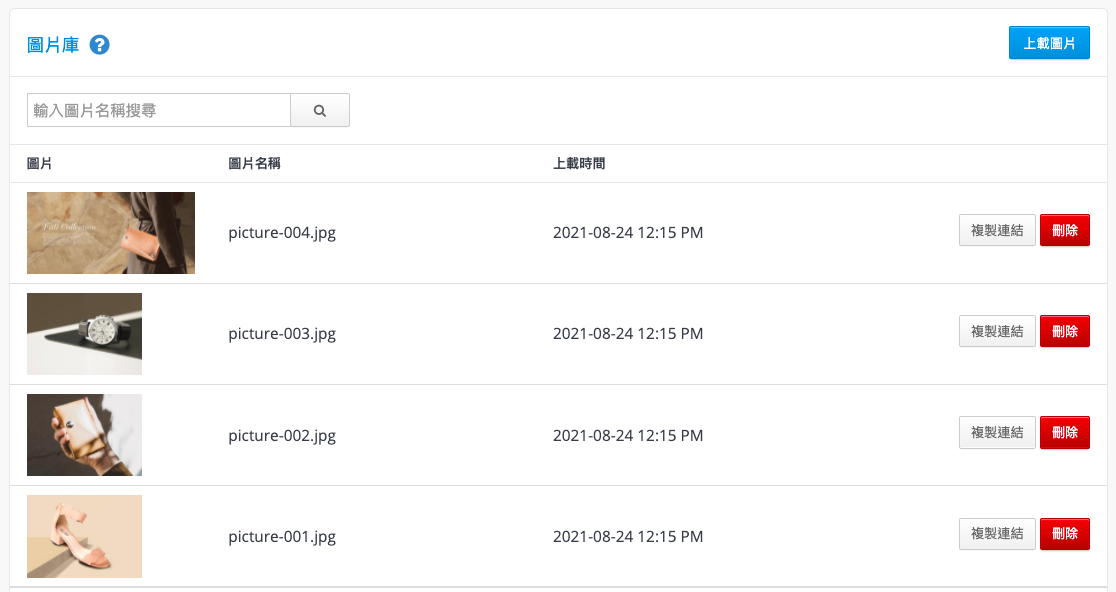This screenshot has height=592, width=1116.
Task: Open the picture-002.jpg hand-held wallet thumbnail
Action: pos(85,435)
